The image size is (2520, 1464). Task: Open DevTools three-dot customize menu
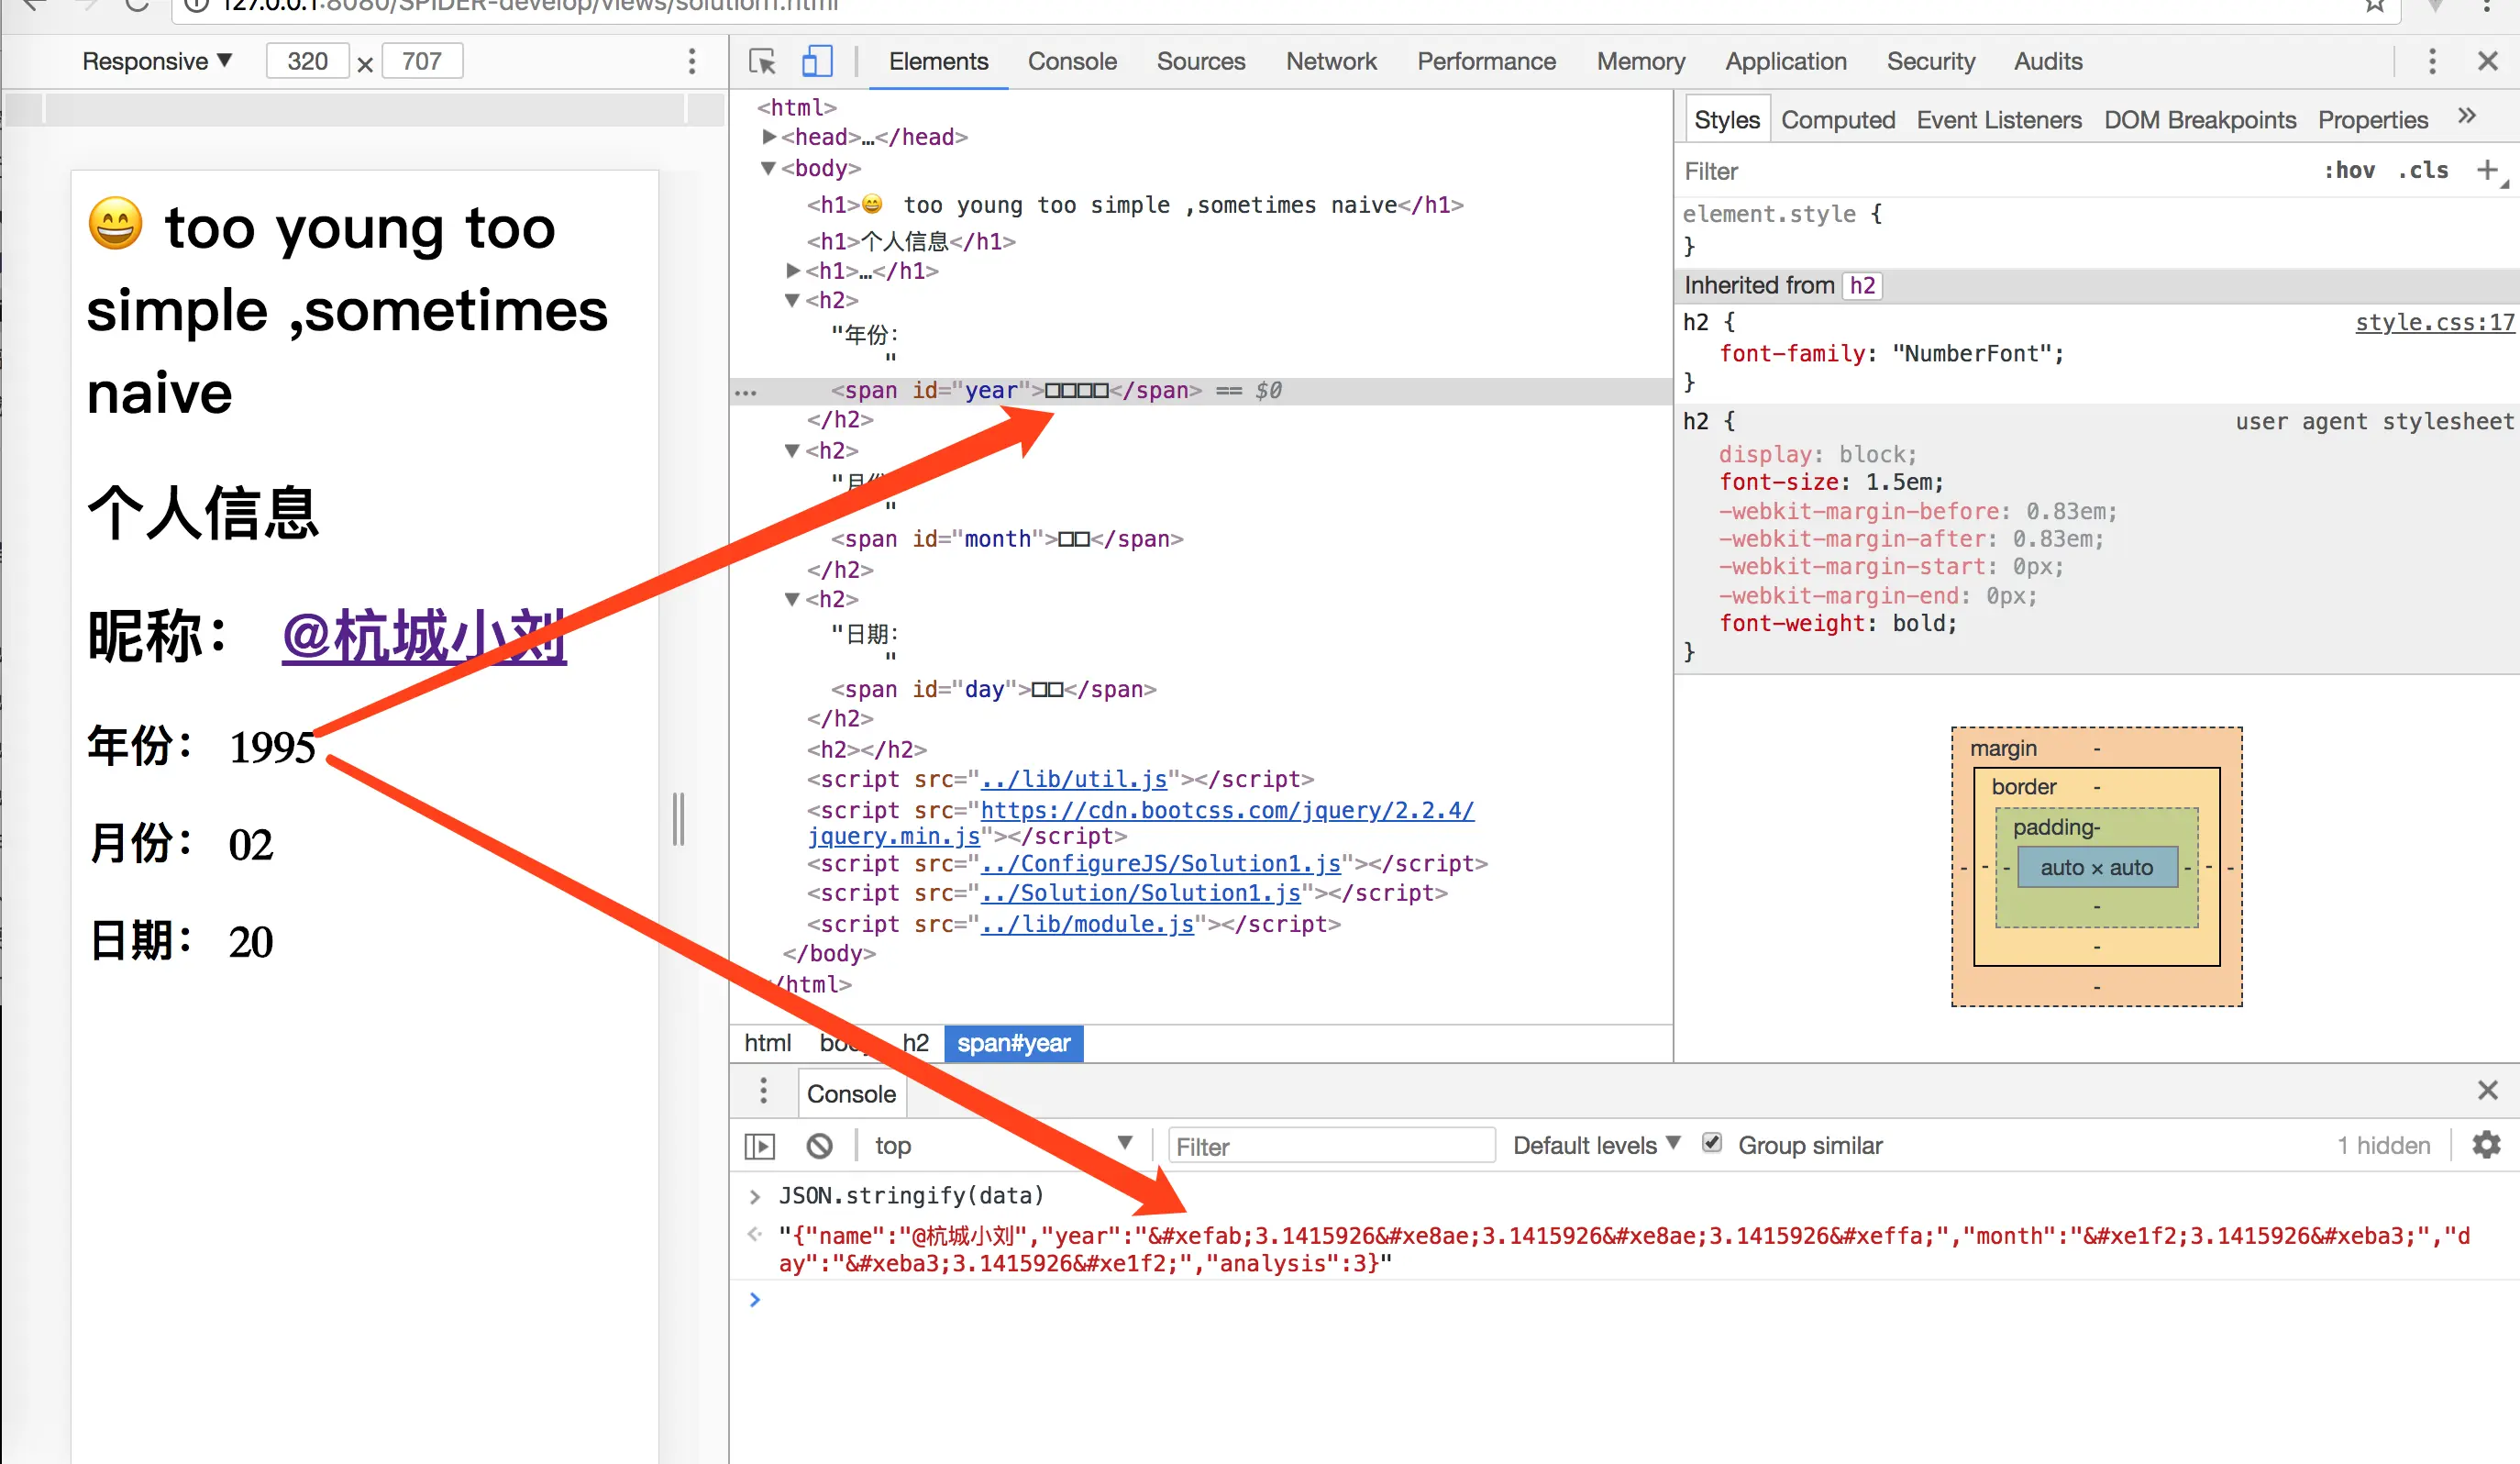pos(2432,62)
